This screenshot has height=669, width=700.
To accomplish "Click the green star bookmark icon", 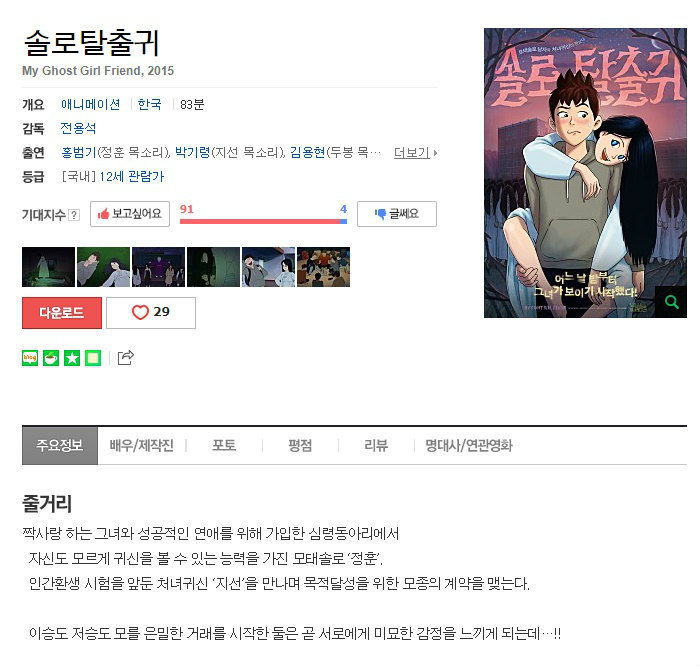I will tap(72, 358).
